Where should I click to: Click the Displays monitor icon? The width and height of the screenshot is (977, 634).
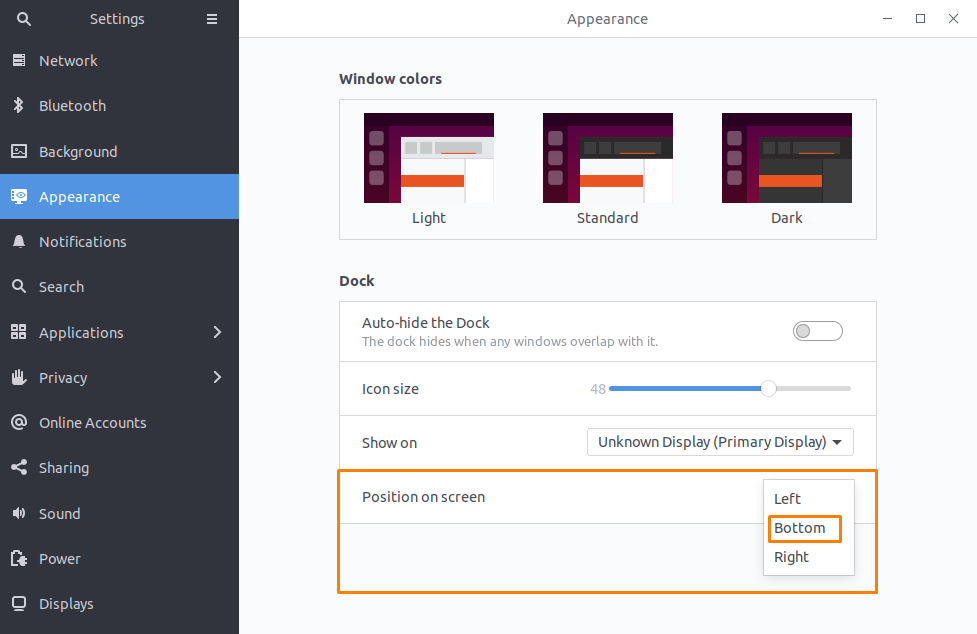tap(19, 603)
